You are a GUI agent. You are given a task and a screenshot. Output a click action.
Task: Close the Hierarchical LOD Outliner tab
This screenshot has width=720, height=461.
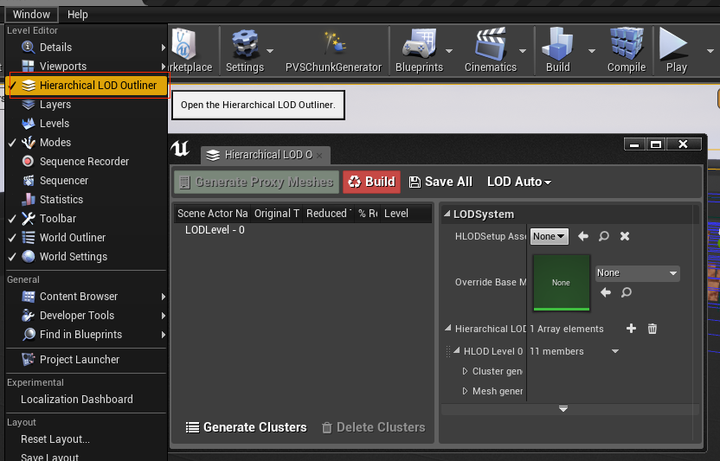pyautogui.click(x=320, y=155)
